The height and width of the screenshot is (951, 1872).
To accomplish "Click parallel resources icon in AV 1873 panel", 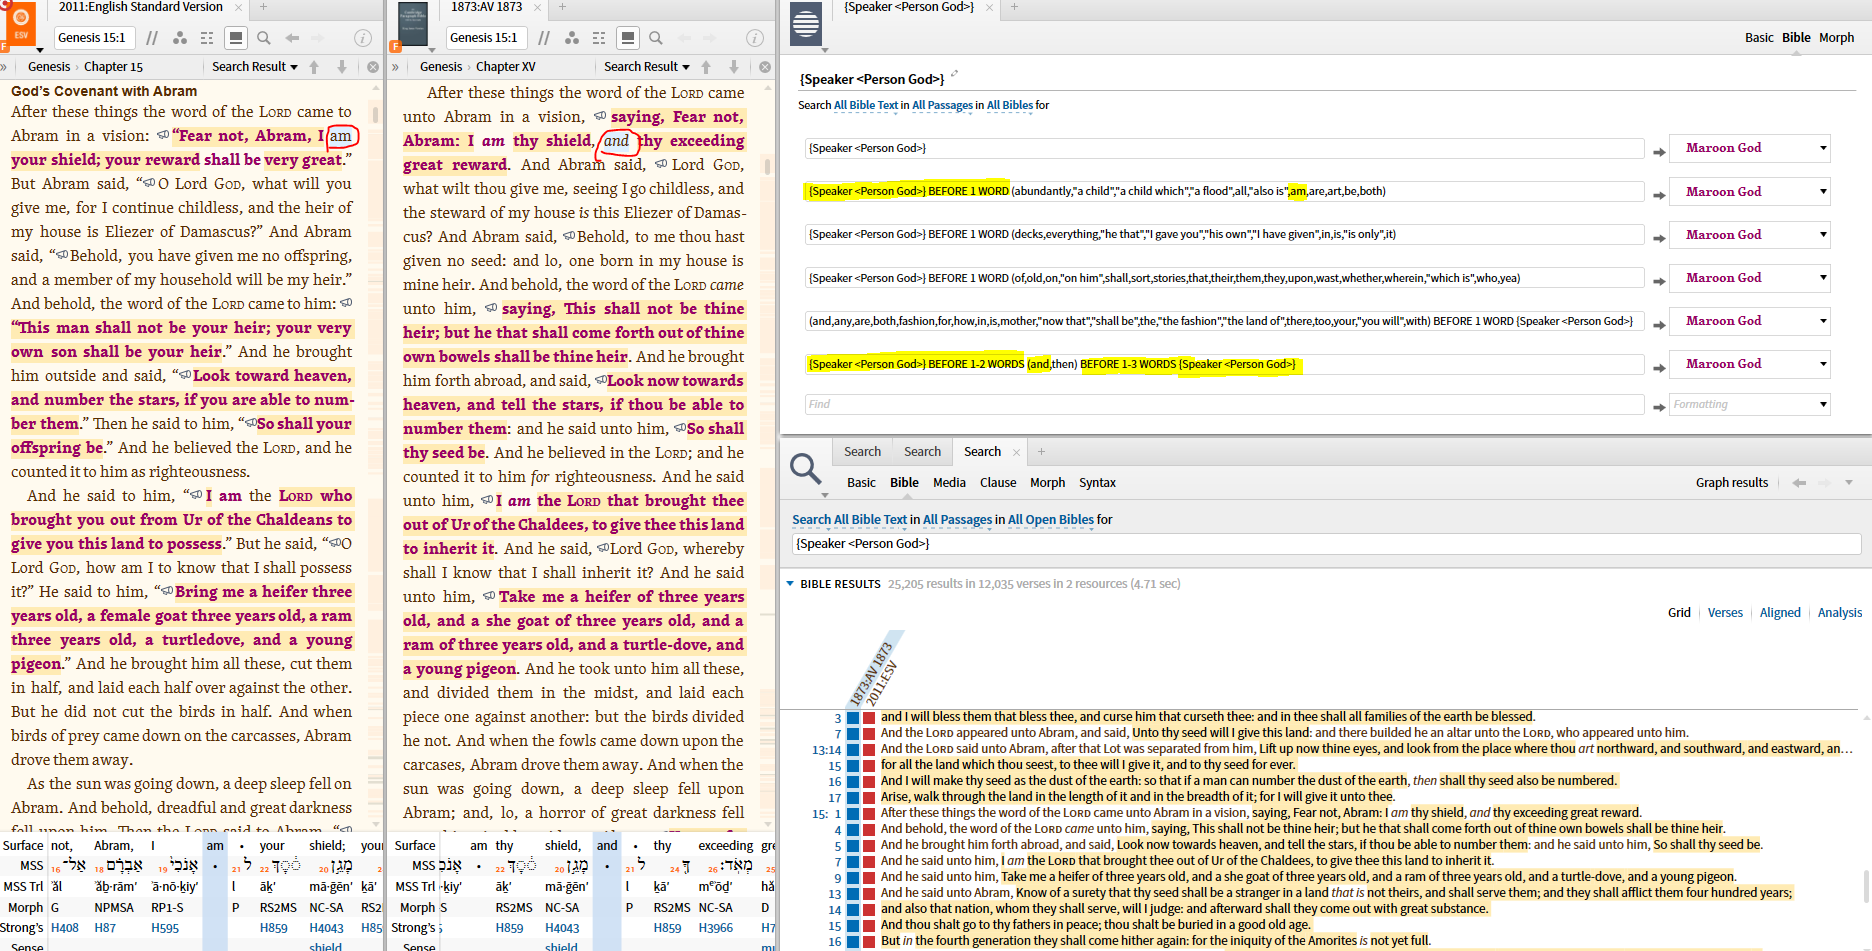I will (544, 38).
